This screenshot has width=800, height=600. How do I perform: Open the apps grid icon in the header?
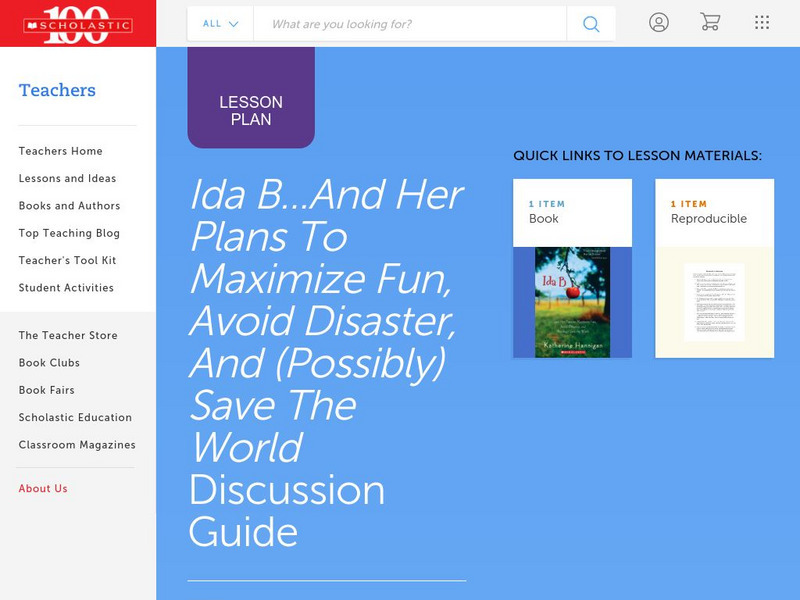(762, 22)
